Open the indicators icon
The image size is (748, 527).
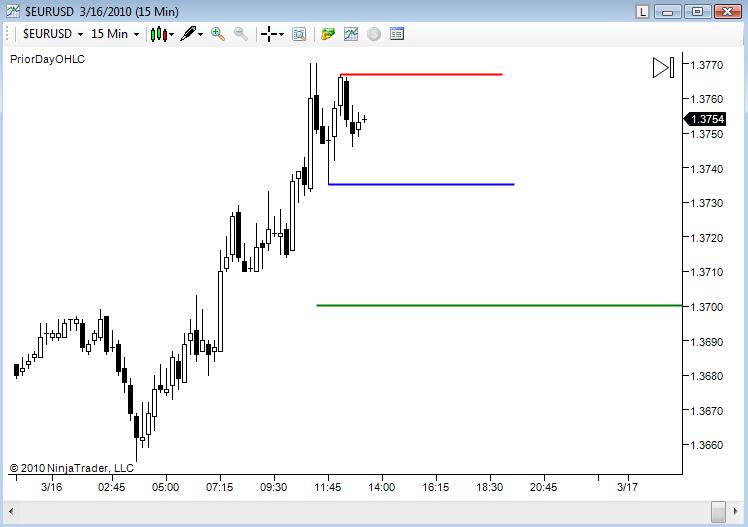tap(351, 34)
